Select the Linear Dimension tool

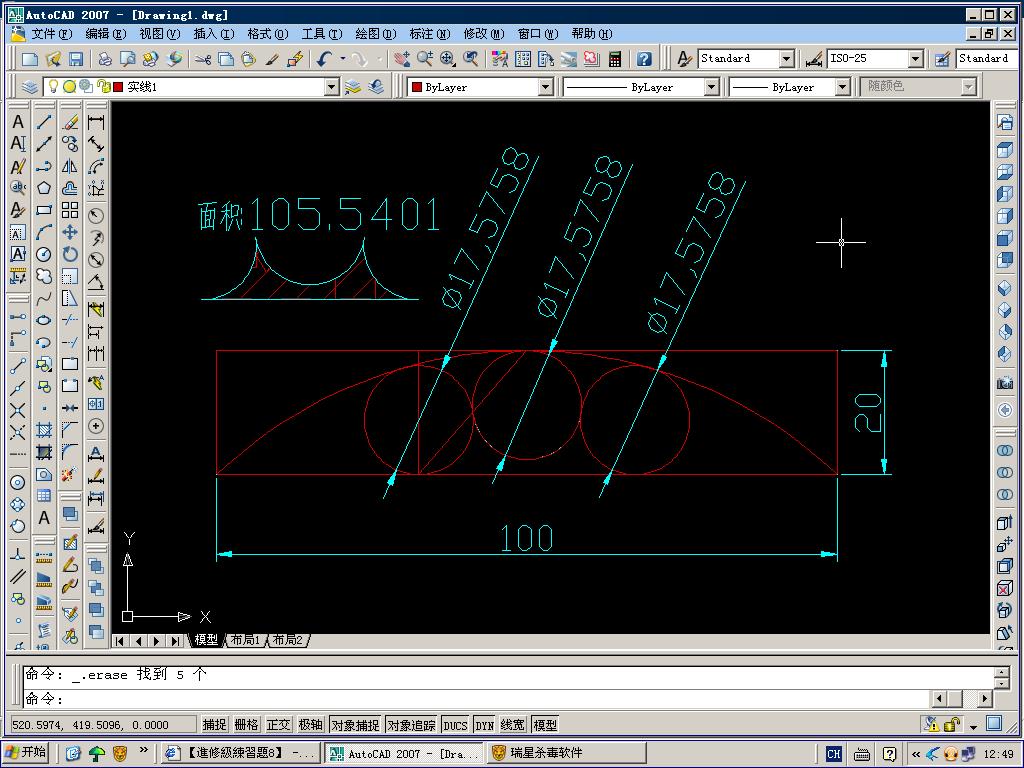tap(96, 121)
